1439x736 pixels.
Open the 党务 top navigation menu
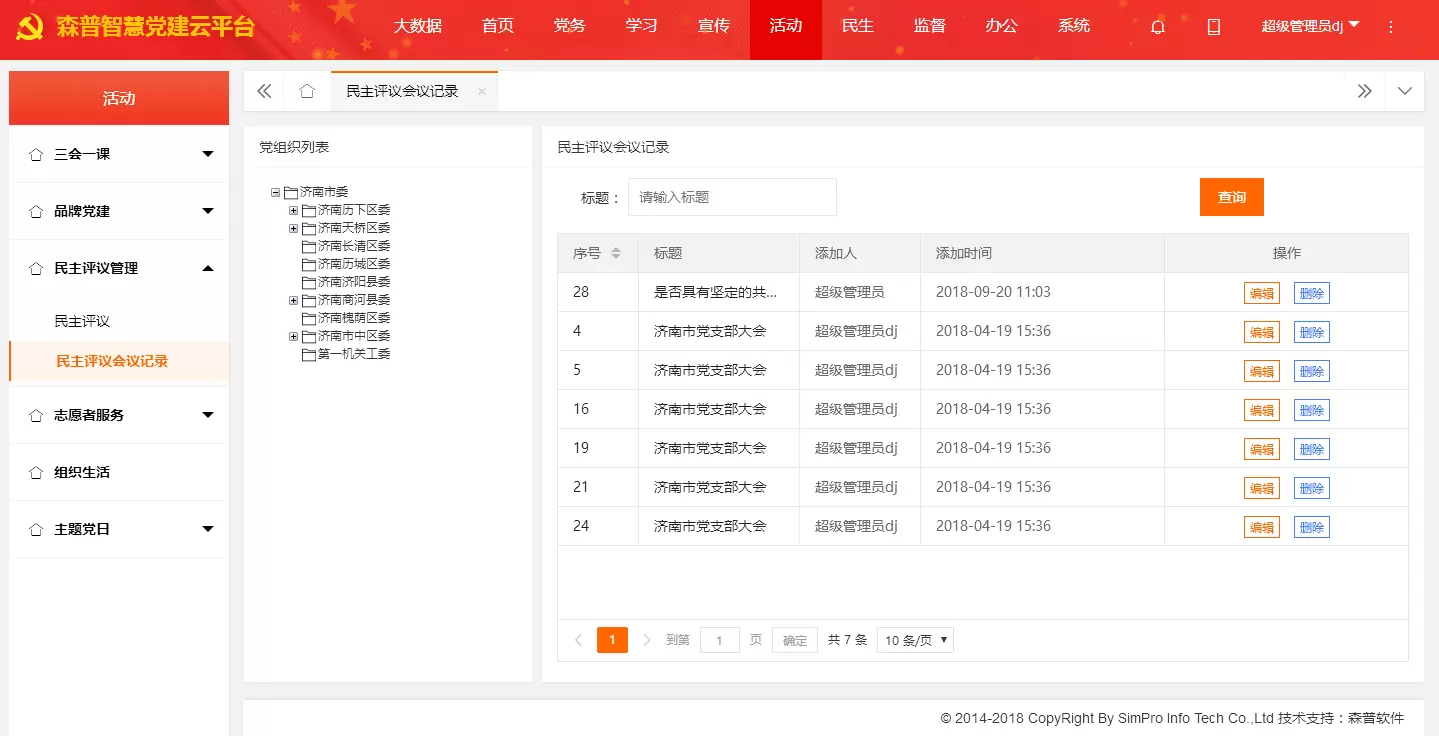point(569,27)
